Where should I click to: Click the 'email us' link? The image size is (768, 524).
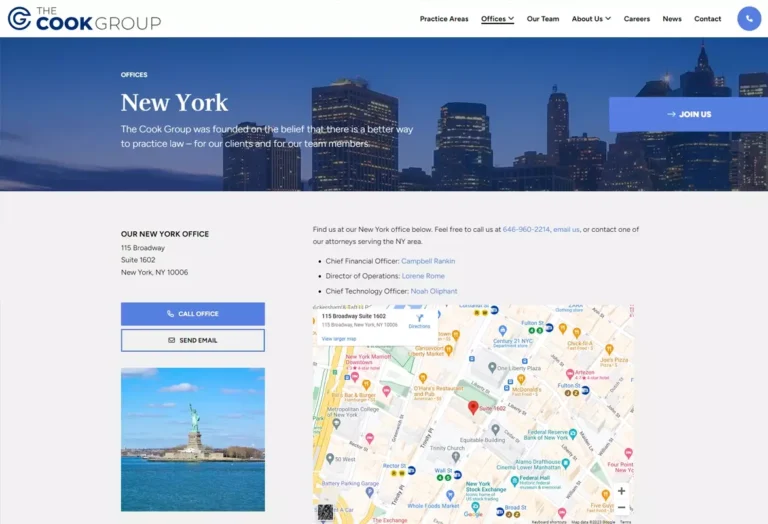pyautogui.click(x=566, y=229)
